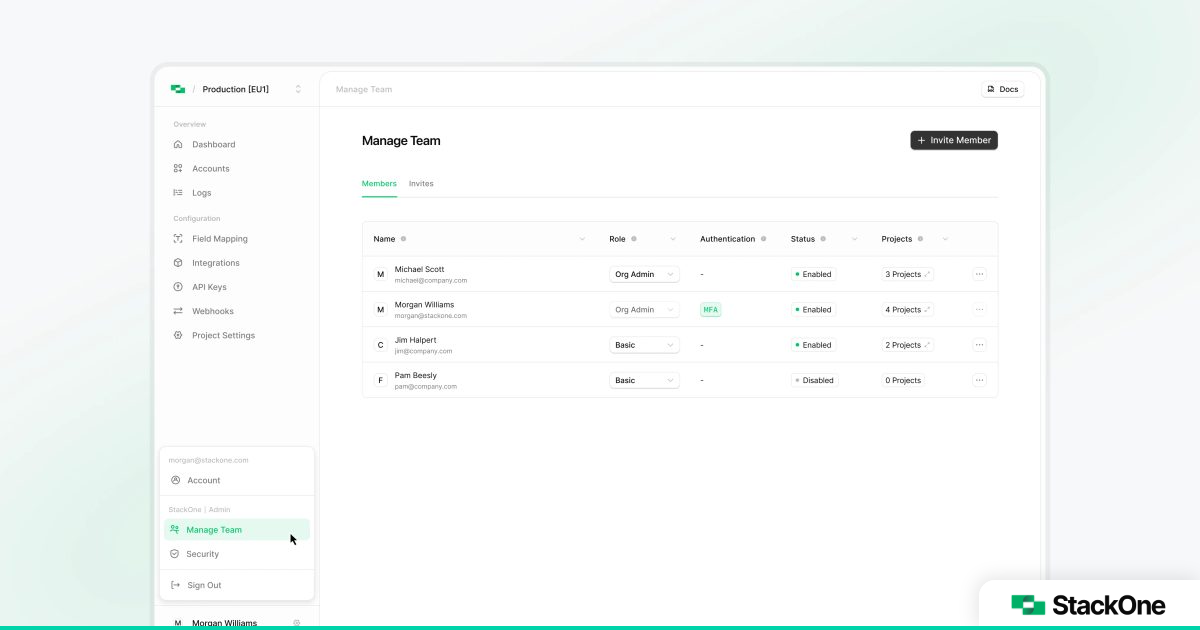Click info dot next to Role header

[635, 239]
